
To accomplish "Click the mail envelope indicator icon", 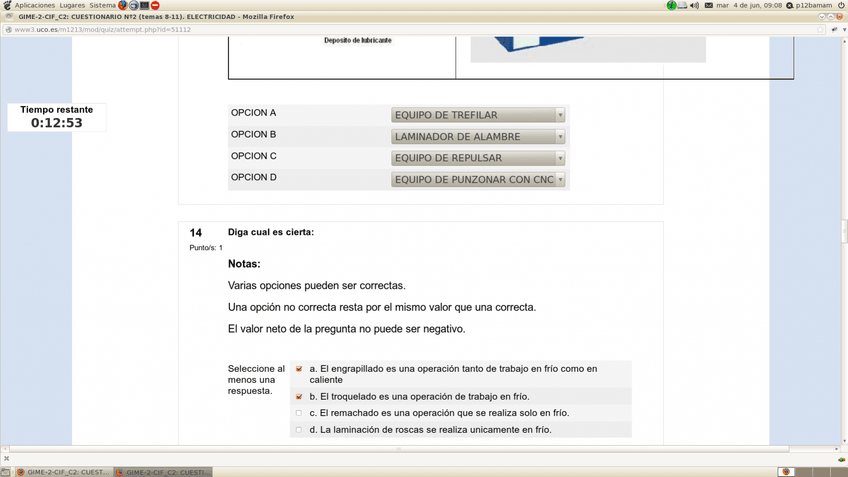I will [709, 5].
